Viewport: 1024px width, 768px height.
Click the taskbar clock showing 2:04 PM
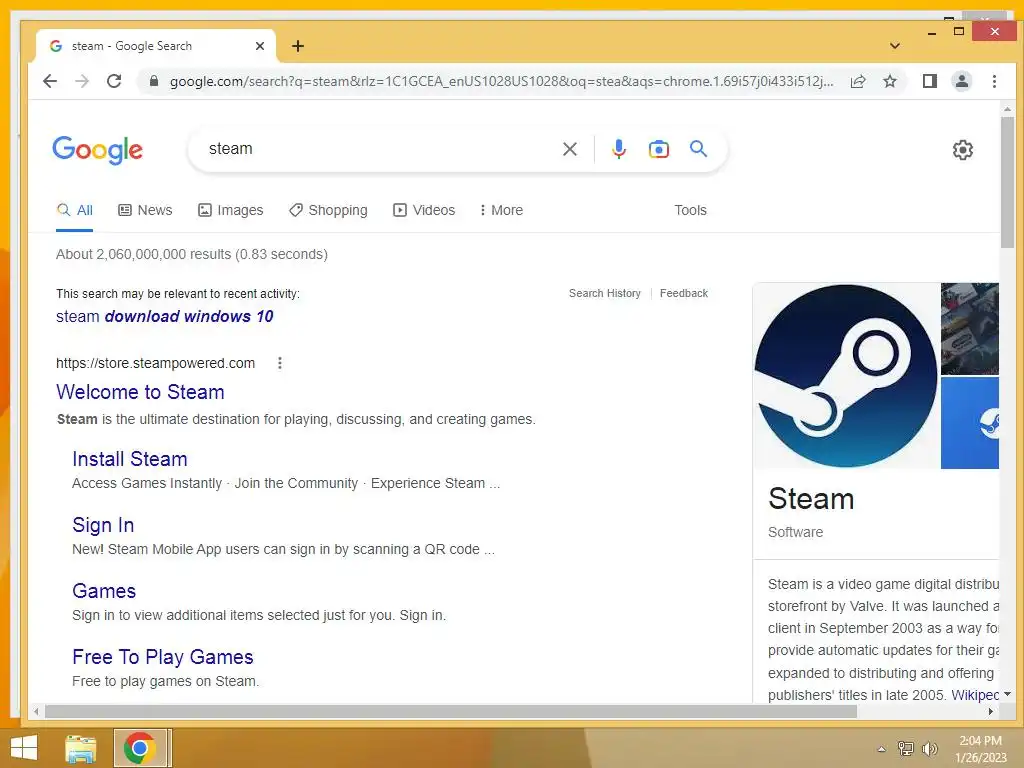pyautogui.click(x=980, y=749)
